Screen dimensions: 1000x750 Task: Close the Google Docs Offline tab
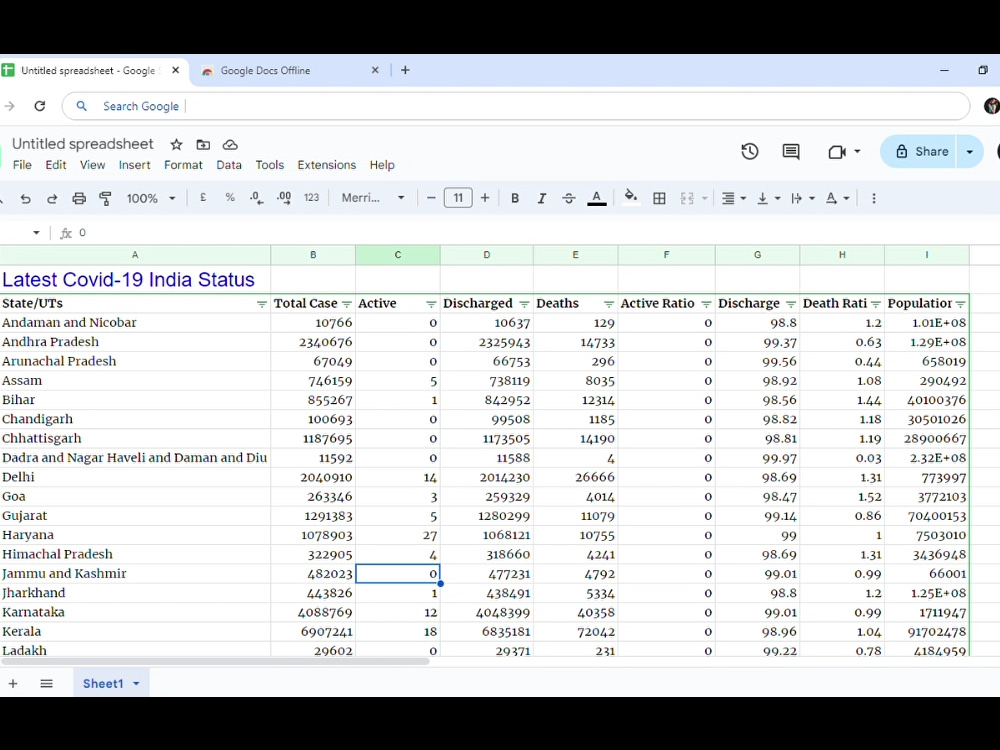[375, 70]
